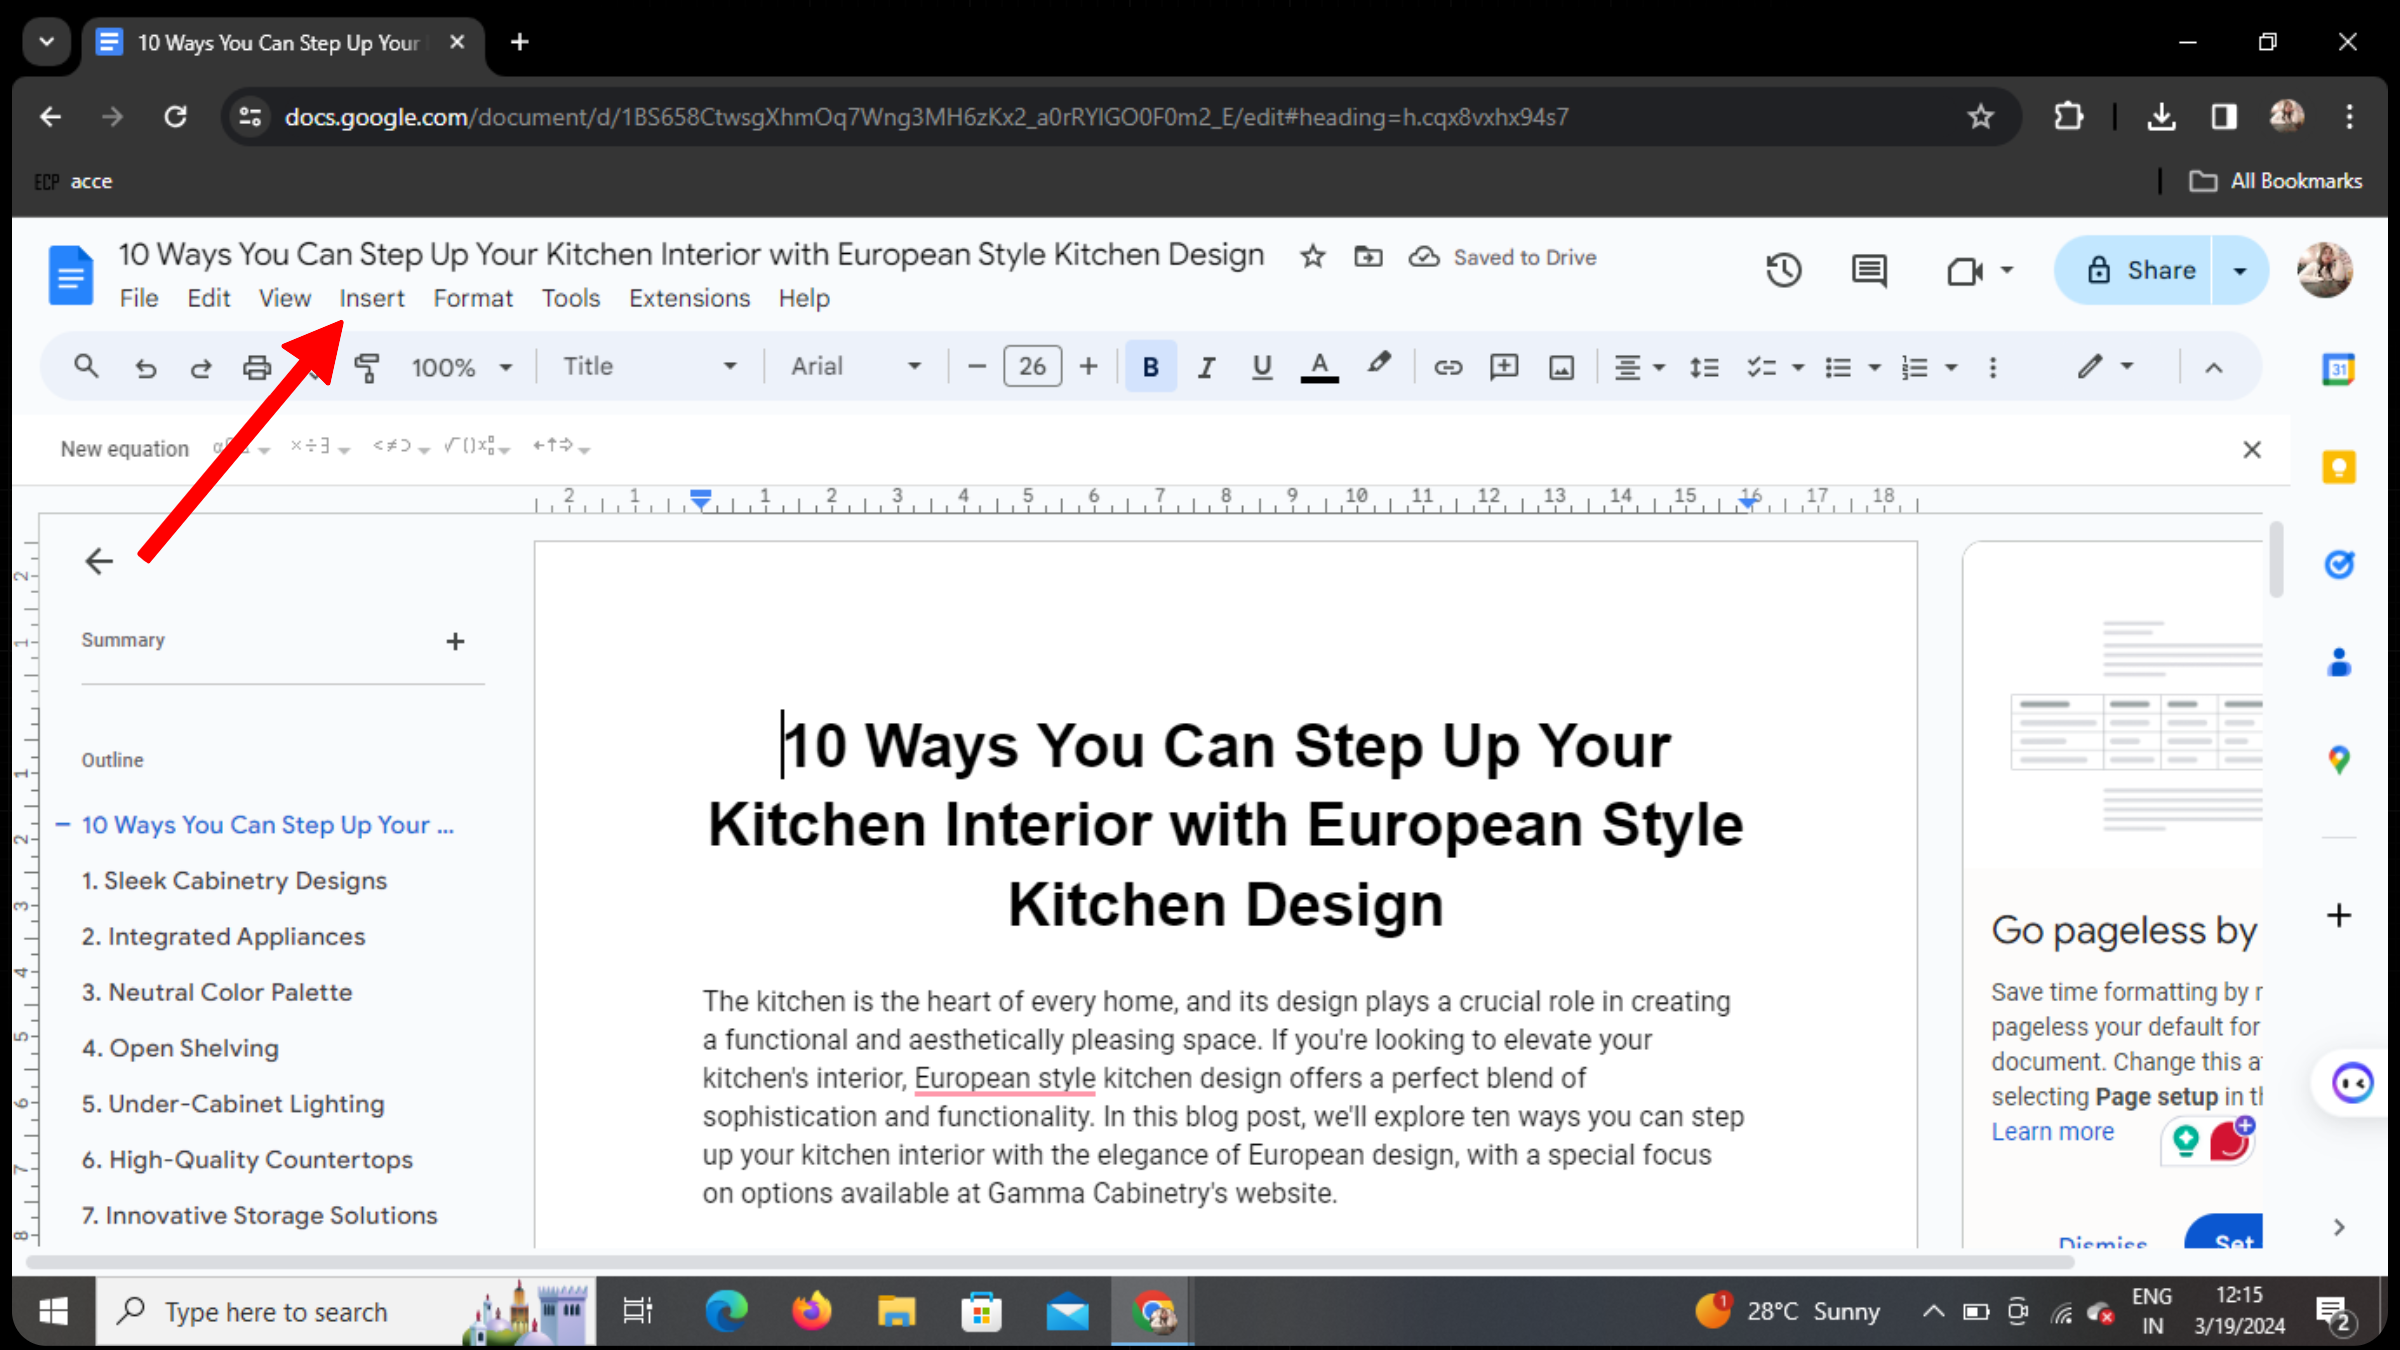Expand the 100% zoom dropdown
Viewport: 2400px width, 1350px height.
[461, 367]
